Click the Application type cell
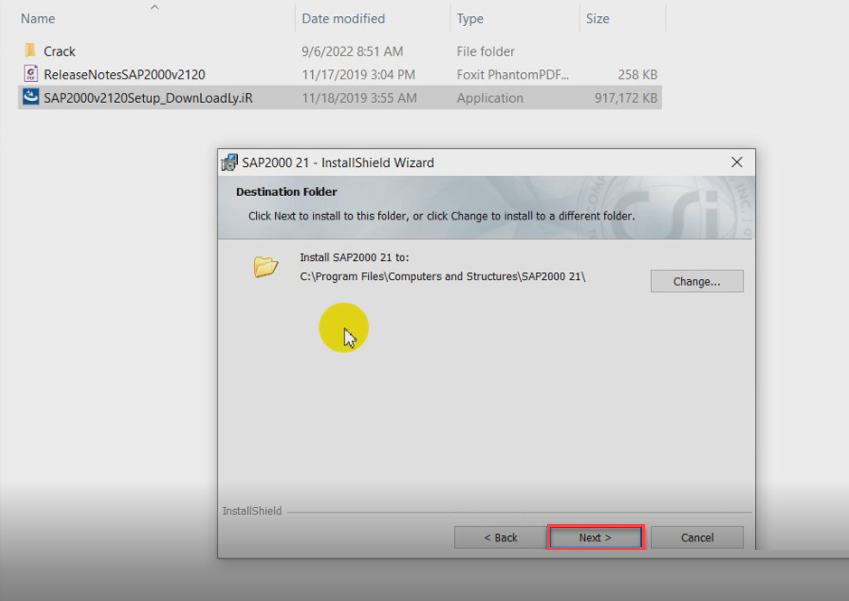This screenshot has height=601, width=849. (489, 98)
